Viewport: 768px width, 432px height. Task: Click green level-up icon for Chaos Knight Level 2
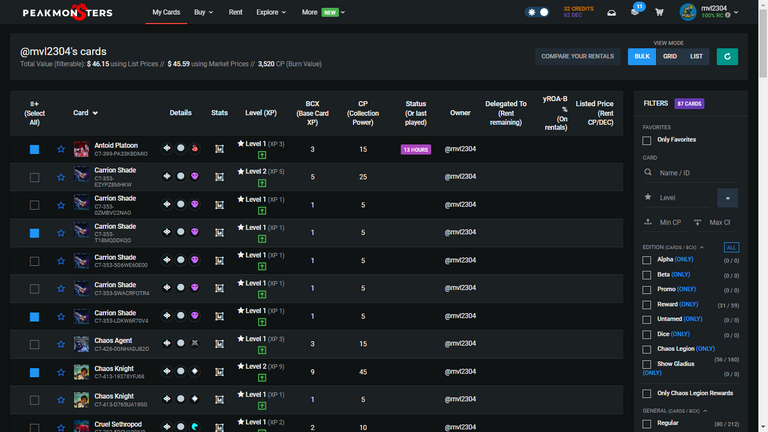click(x=262, y=378)
